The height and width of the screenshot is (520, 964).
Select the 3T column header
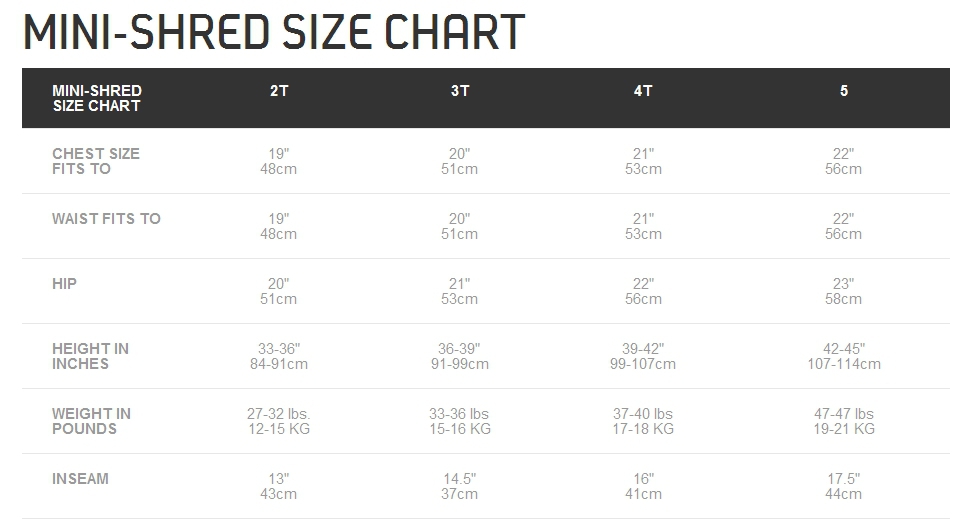click(460, 91)
